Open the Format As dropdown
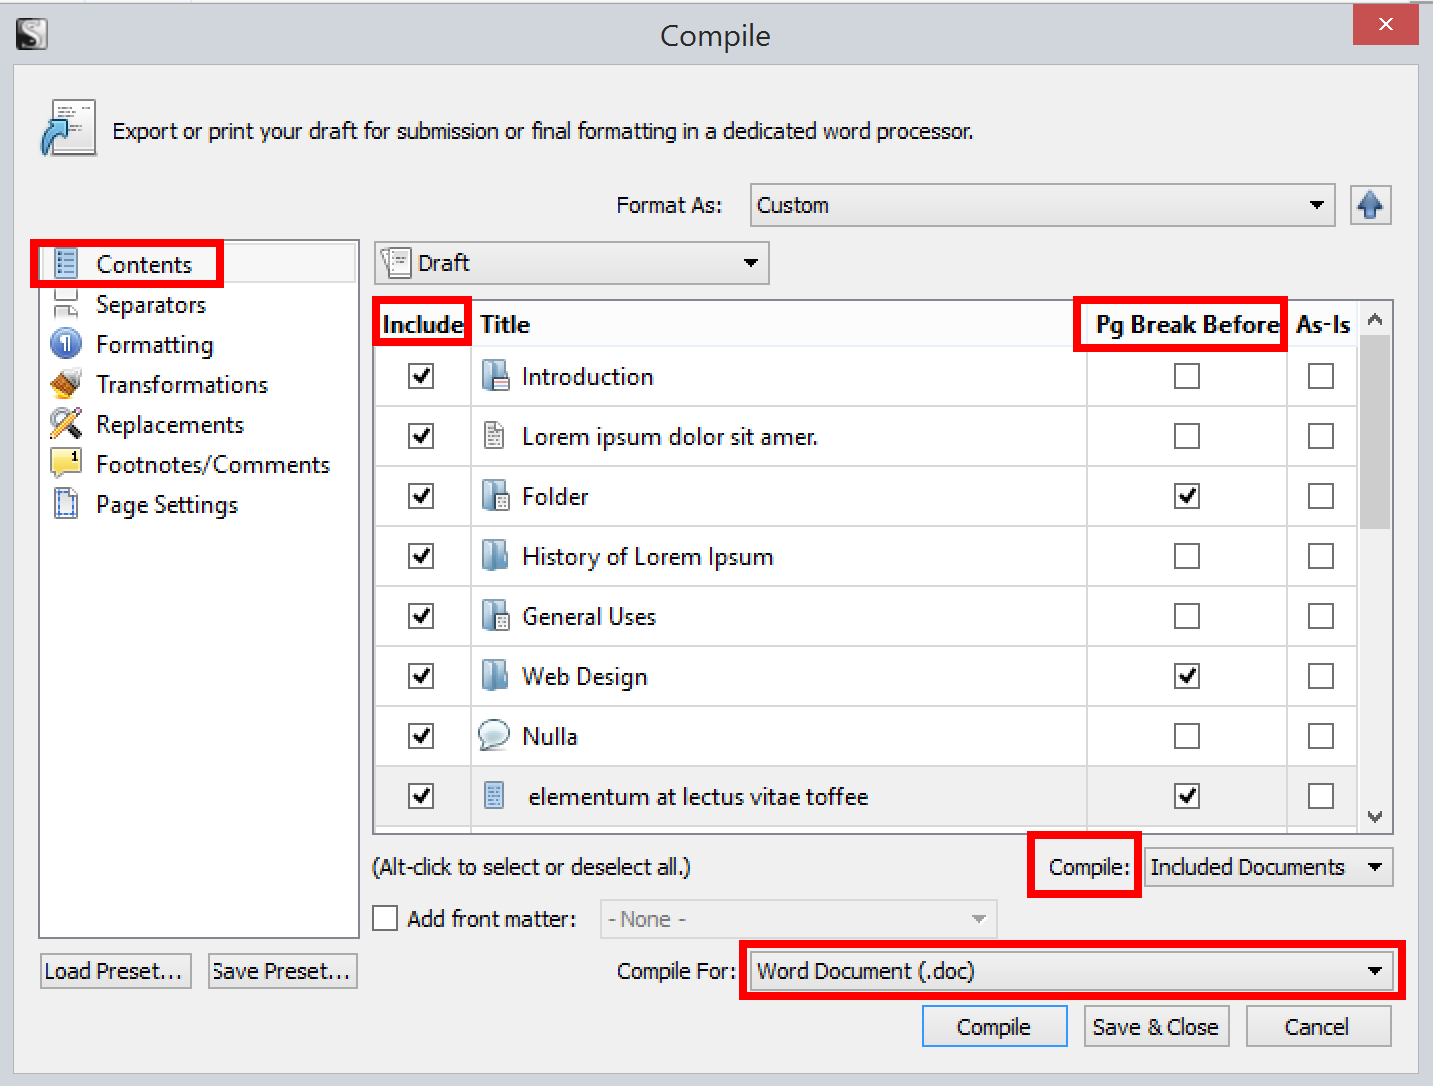 tap(1042, 206)
